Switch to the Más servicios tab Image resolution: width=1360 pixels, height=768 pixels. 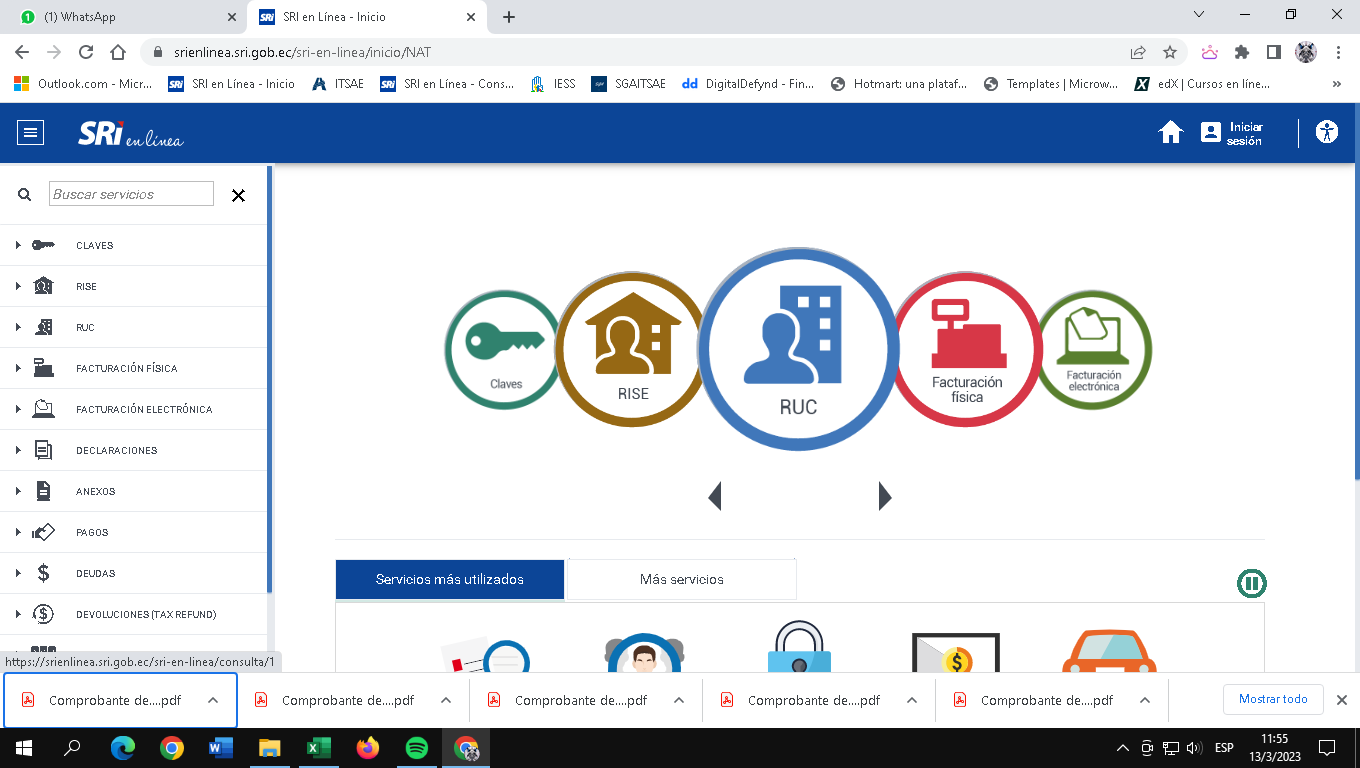(681, 579)
